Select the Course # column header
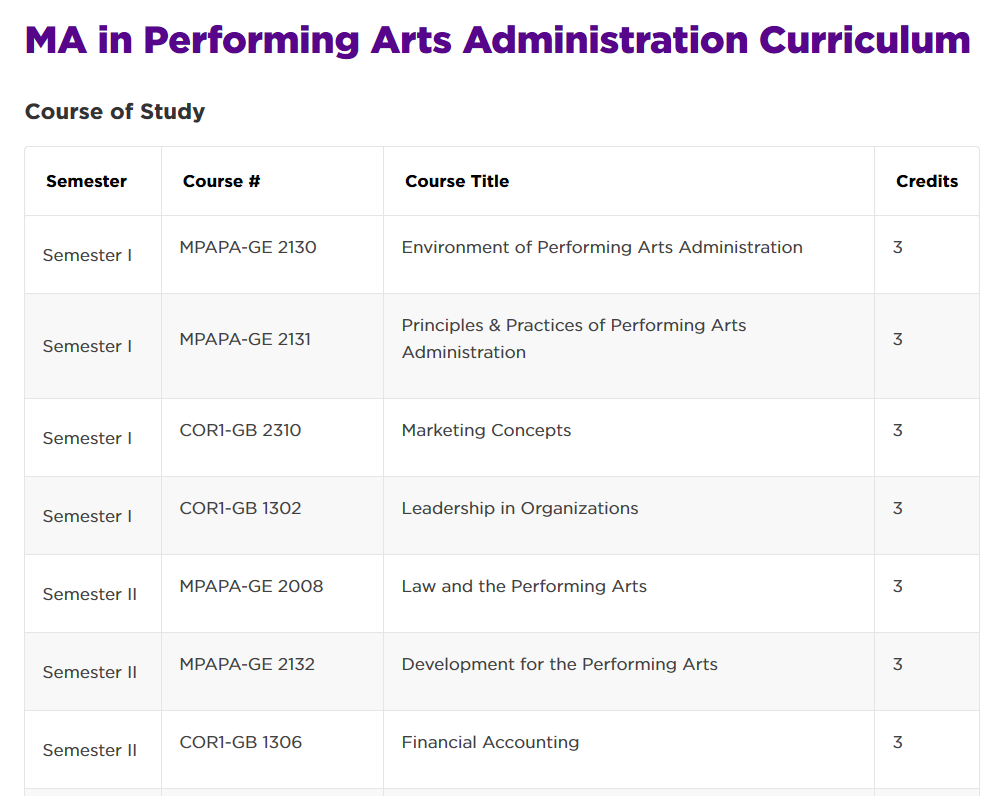The height and width of the screenshot is (796, 993). coord(221,181)
